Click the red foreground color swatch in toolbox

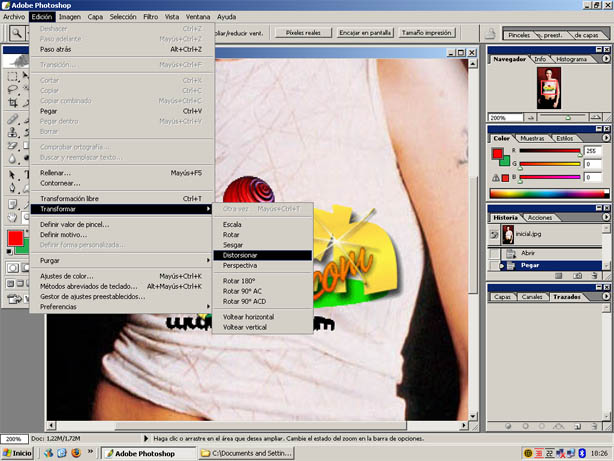pyautogui.click(x=15, y=239)
